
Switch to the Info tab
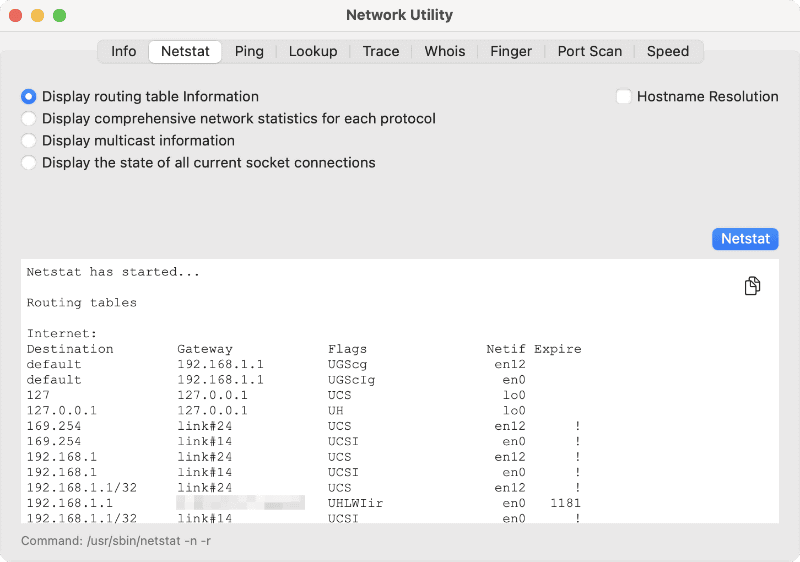tap(124, 52)
